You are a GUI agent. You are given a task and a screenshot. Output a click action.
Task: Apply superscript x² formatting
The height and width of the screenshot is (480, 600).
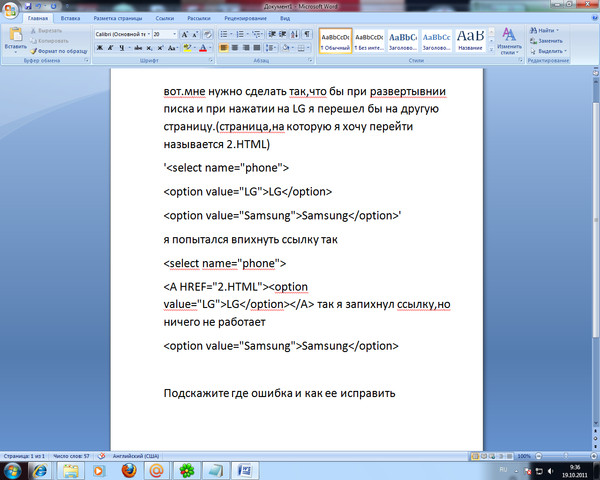[x=160, y=48]
